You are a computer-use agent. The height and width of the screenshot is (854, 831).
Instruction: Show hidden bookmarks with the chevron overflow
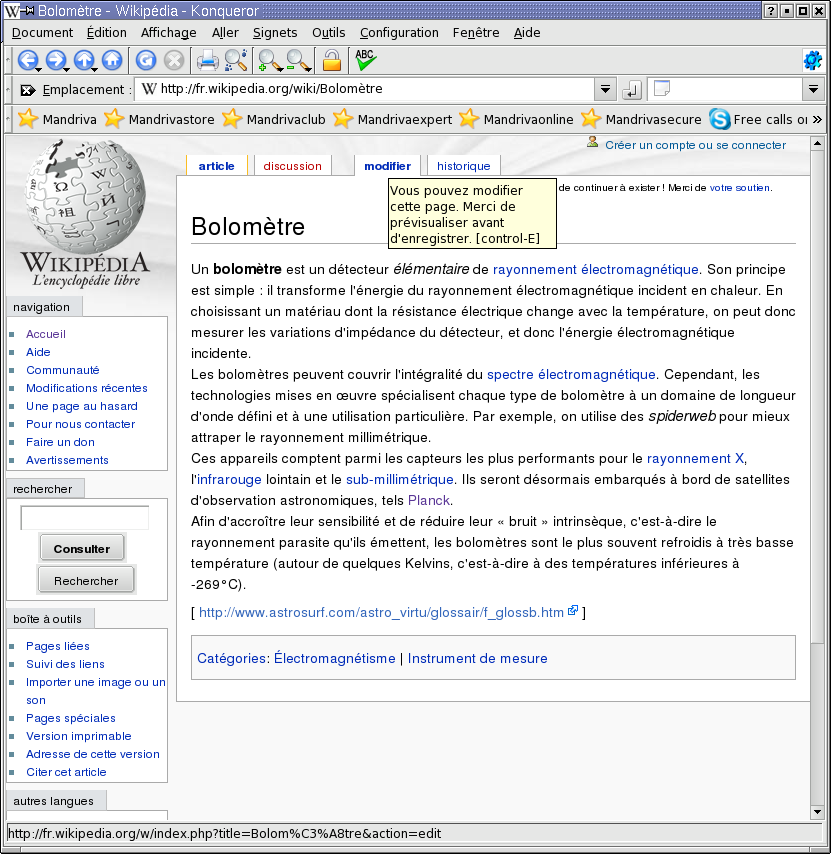pos(817,119)
